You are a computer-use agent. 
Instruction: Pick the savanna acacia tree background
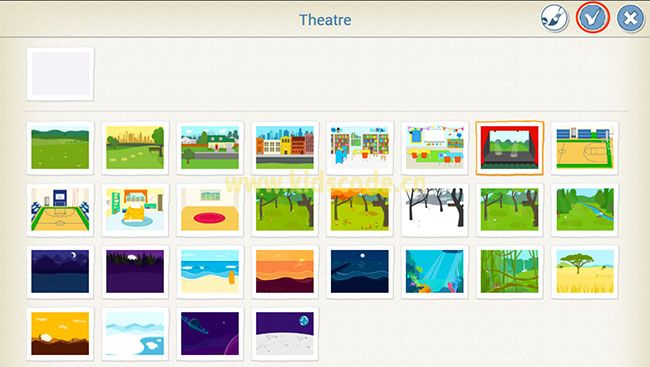585,272
